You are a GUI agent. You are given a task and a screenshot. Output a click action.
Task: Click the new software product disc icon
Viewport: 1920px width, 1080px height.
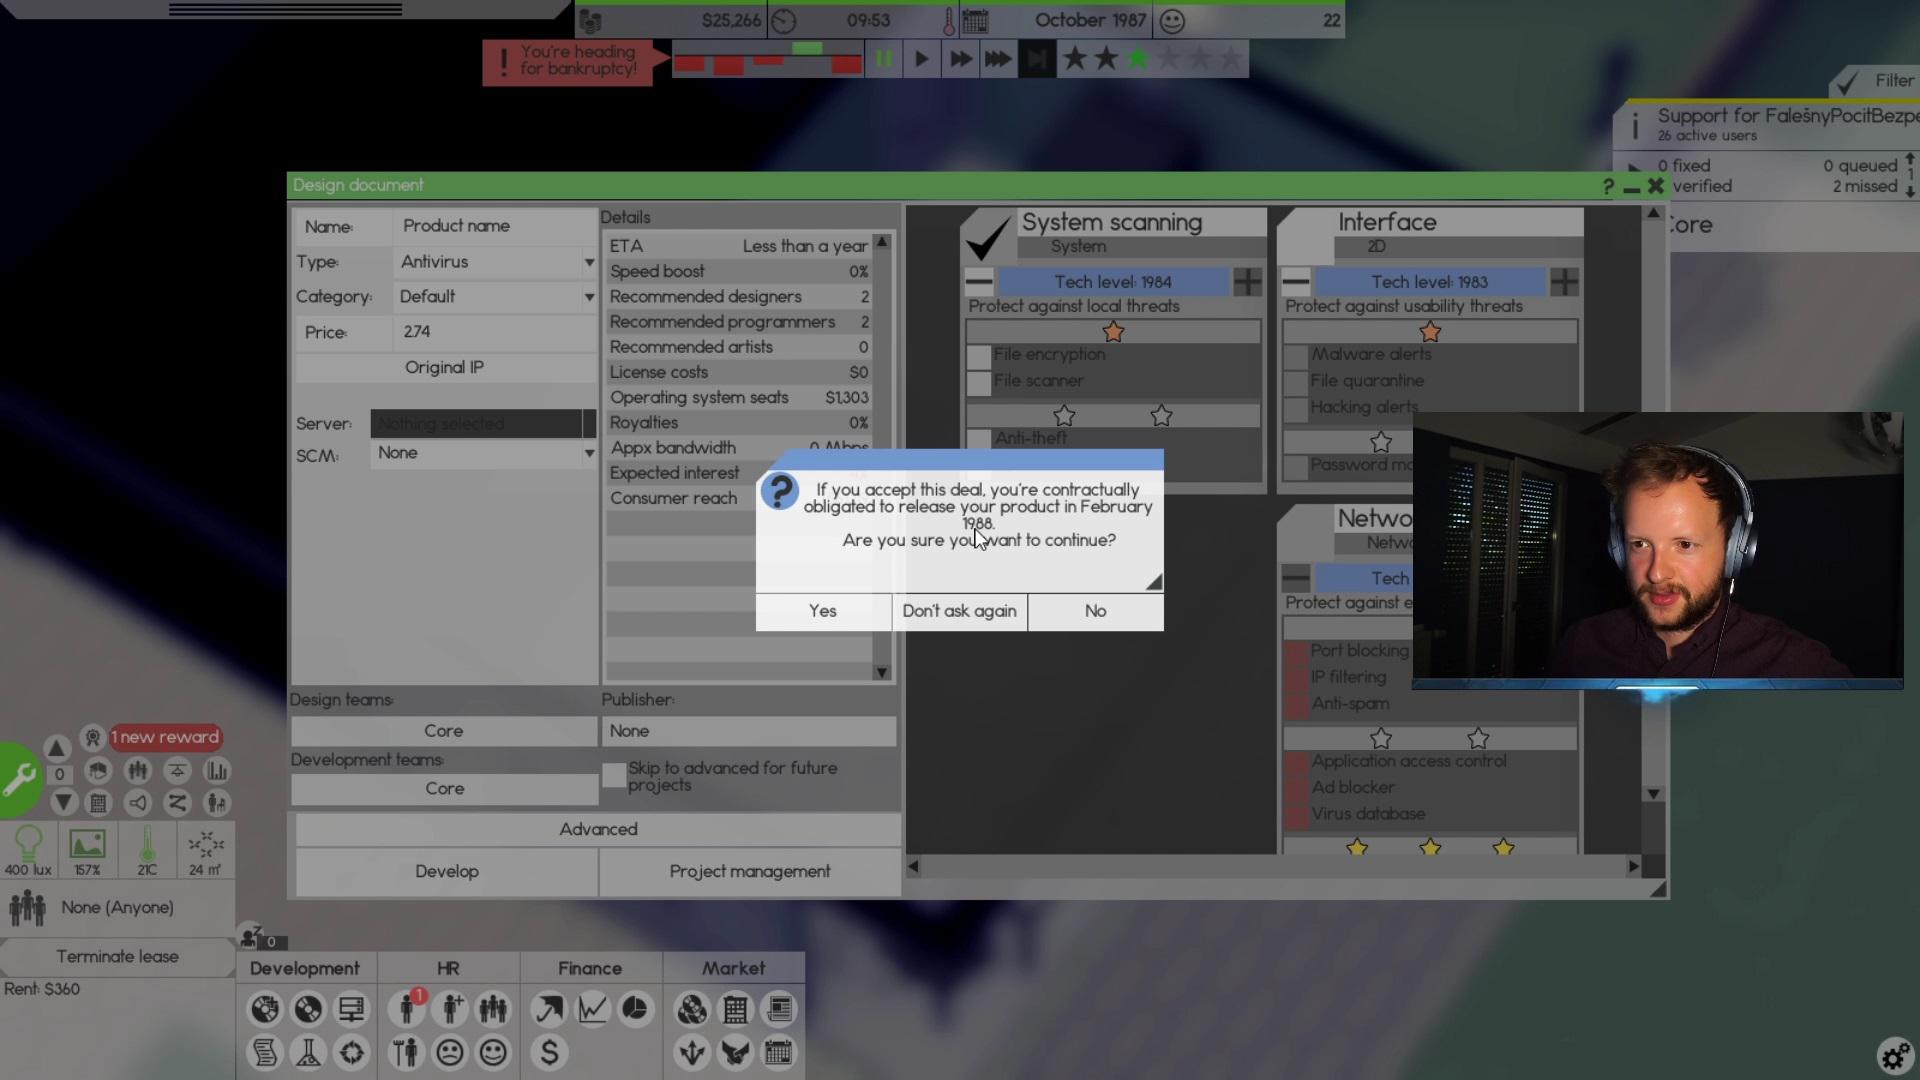tap(265, 1009)
